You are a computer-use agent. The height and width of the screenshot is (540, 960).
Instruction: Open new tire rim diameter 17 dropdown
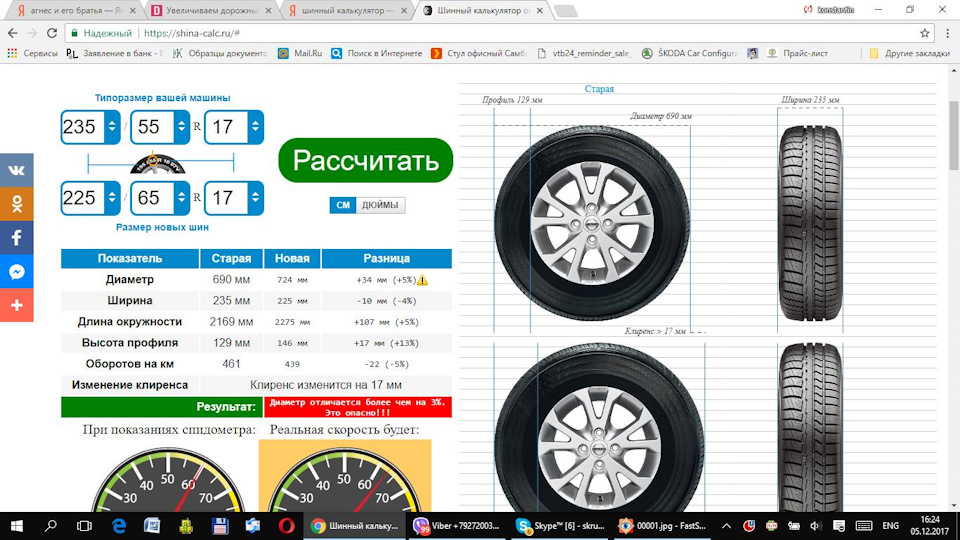(x=254, y=198)
